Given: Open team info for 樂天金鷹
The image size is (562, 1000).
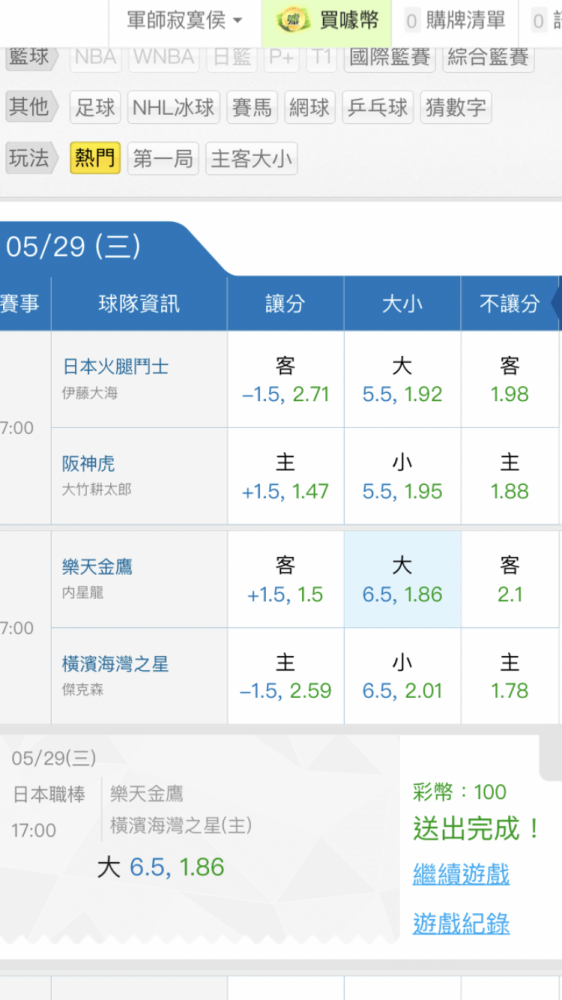Looking at the screenshot, I should click(97, 566).
